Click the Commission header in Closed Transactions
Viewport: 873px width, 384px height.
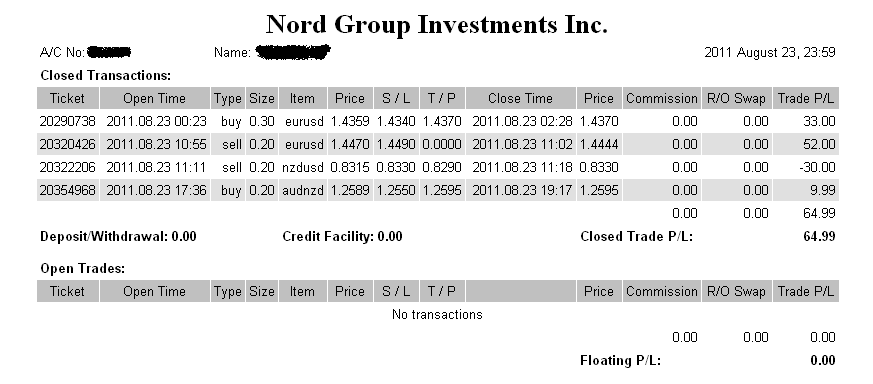pyautogui.click(x=661, y=99)
